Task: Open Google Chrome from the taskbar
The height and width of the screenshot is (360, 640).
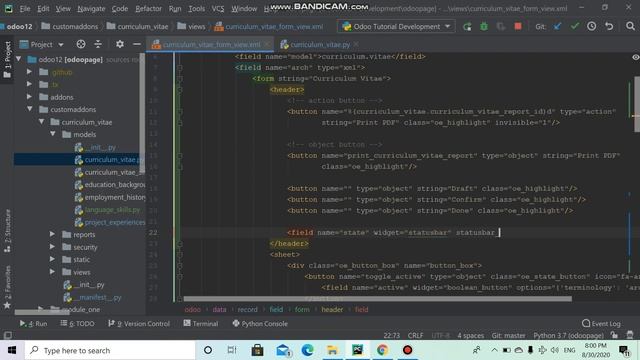Action: coord(382,350)
